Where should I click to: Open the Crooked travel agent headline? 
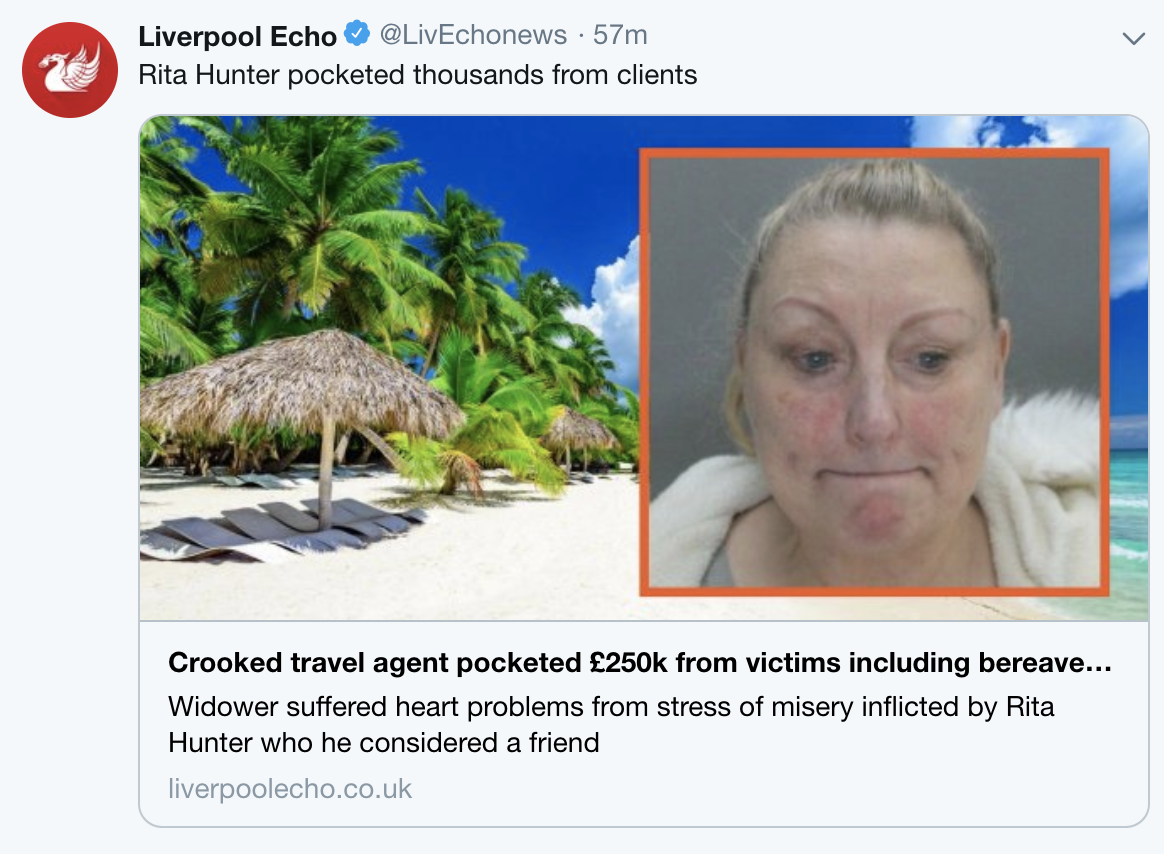pos(640,662)
